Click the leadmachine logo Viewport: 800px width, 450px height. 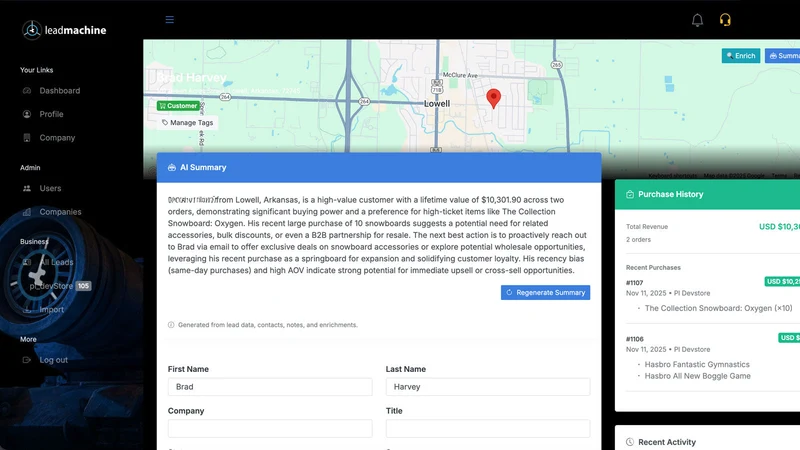click(64, 30)
